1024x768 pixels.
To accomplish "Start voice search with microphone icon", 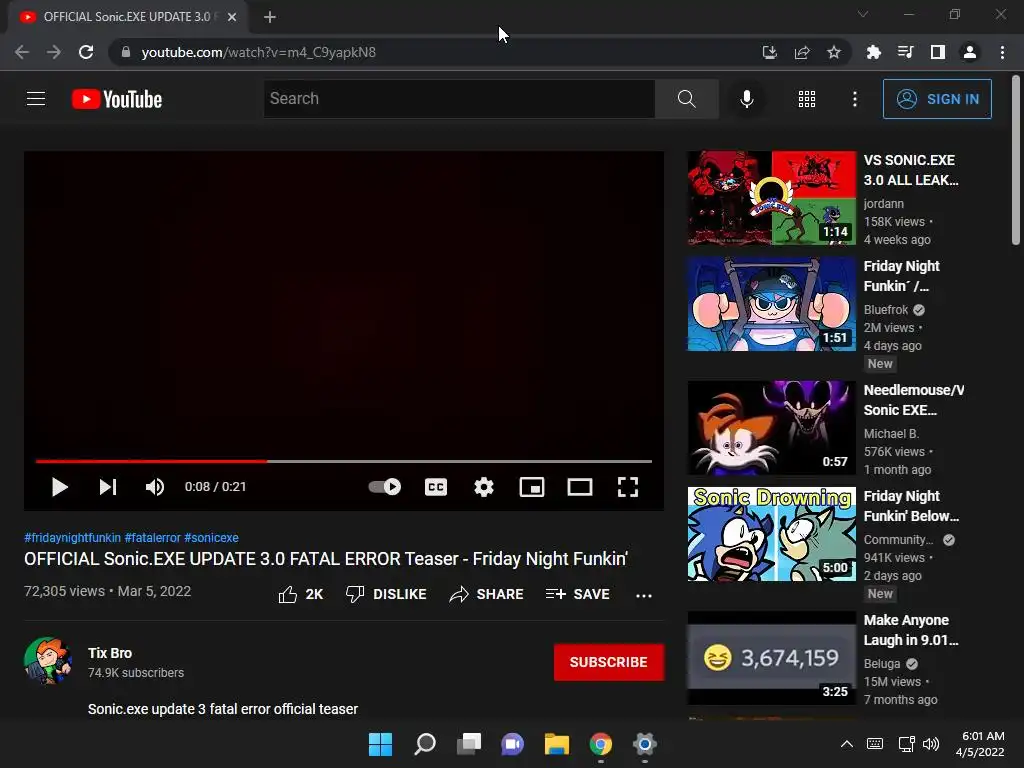I will [x=746, y=99].
